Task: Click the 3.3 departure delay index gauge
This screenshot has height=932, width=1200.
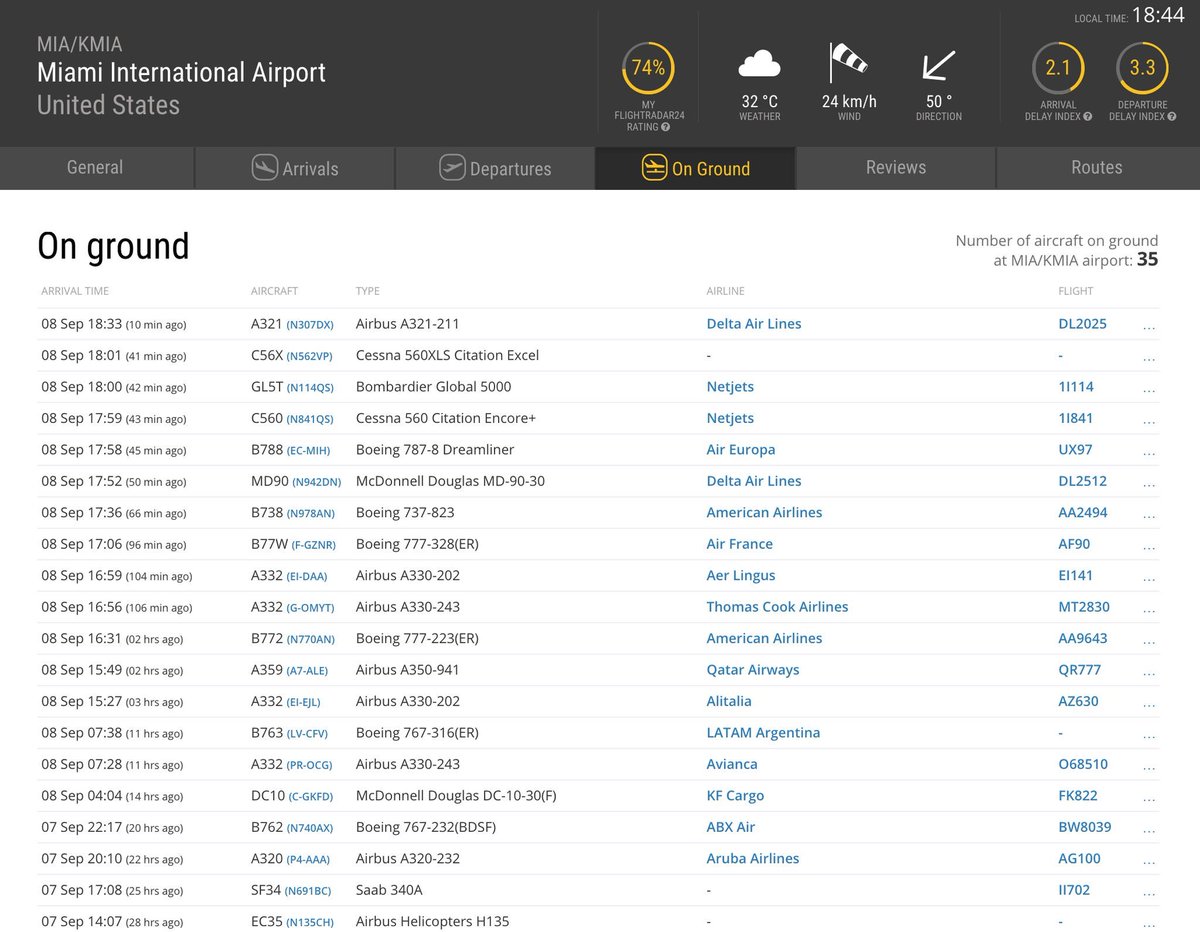Action: [x=1142, y=68]
